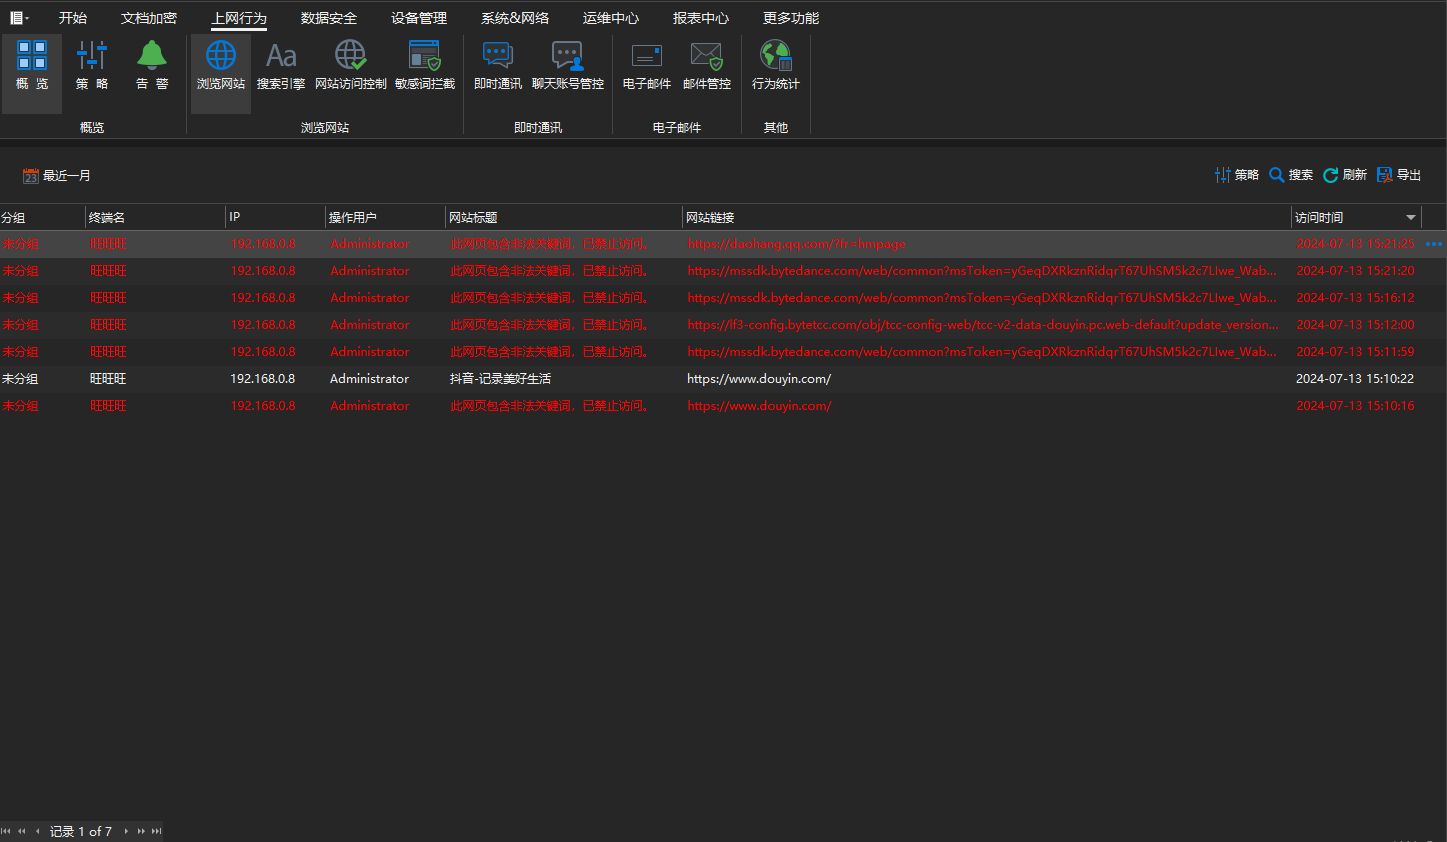This screenshot has width=1447, height=842.
Task: Select the 2024-07-13 15:21:20 time cell
Action: click(x=1355, y=271)
